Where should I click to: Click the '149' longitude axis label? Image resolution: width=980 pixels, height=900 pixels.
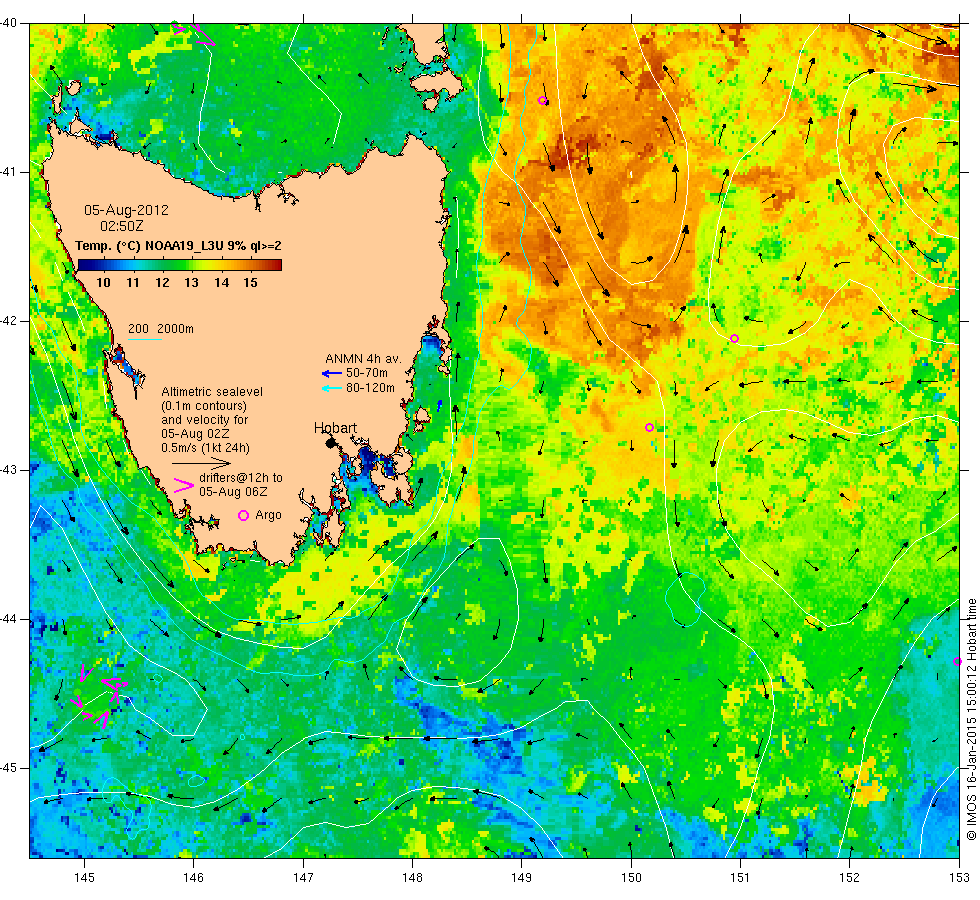pos(521,878)
